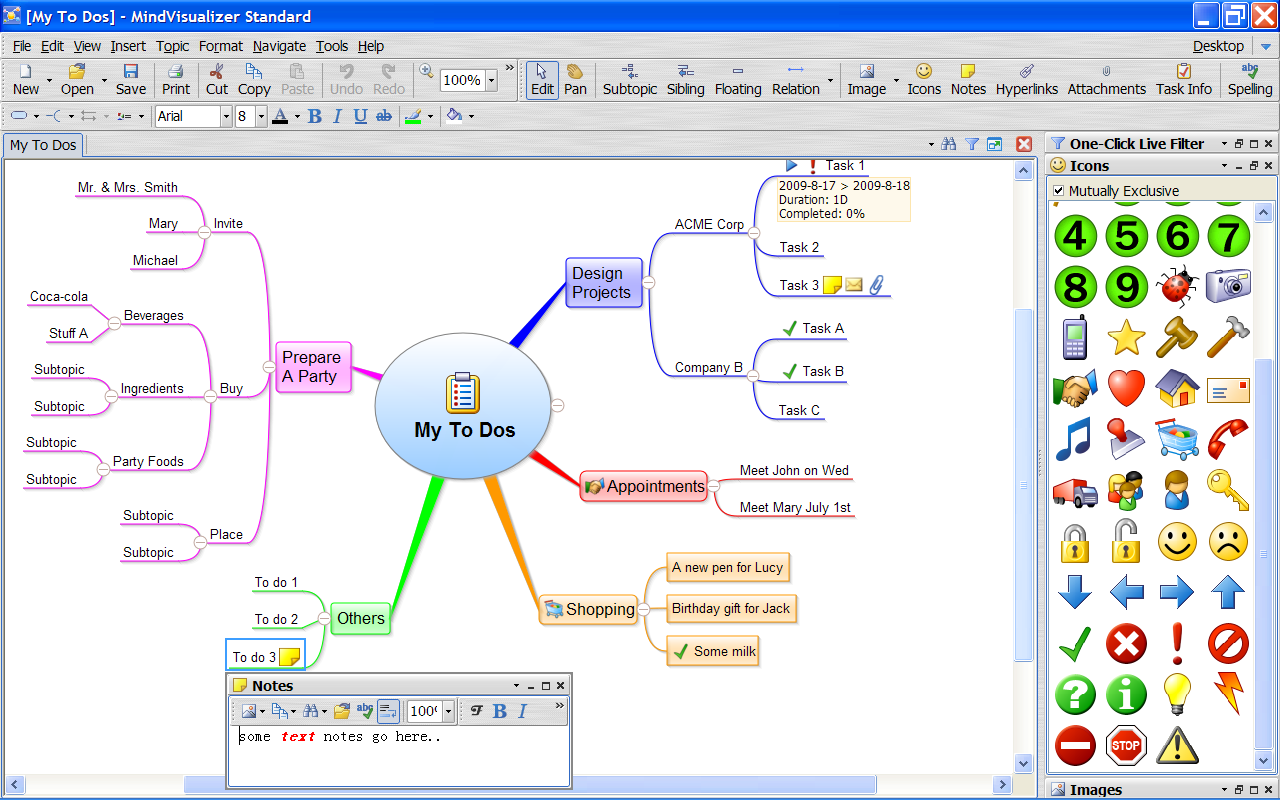This screenshot has width=1280, height=800.
Task: Toggle bold formatting in the format toolbar
Action: click(x=315, y=117)
